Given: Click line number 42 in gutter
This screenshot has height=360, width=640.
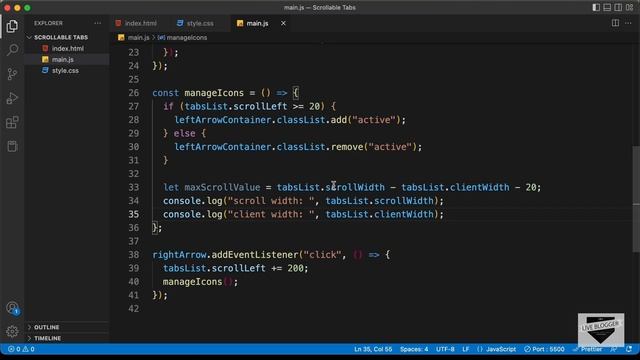Looking at the screenshot, I should (133, 309).
